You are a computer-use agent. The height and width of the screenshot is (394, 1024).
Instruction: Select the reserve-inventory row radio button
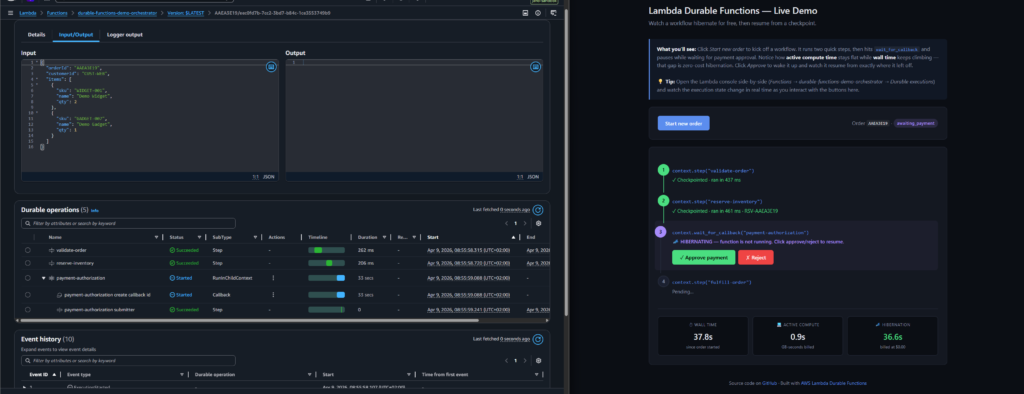[x=27, y=263]
